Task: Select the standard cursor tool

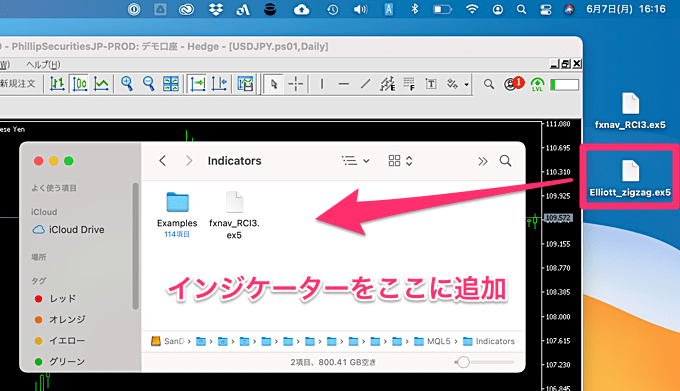Action: point(274,84)
